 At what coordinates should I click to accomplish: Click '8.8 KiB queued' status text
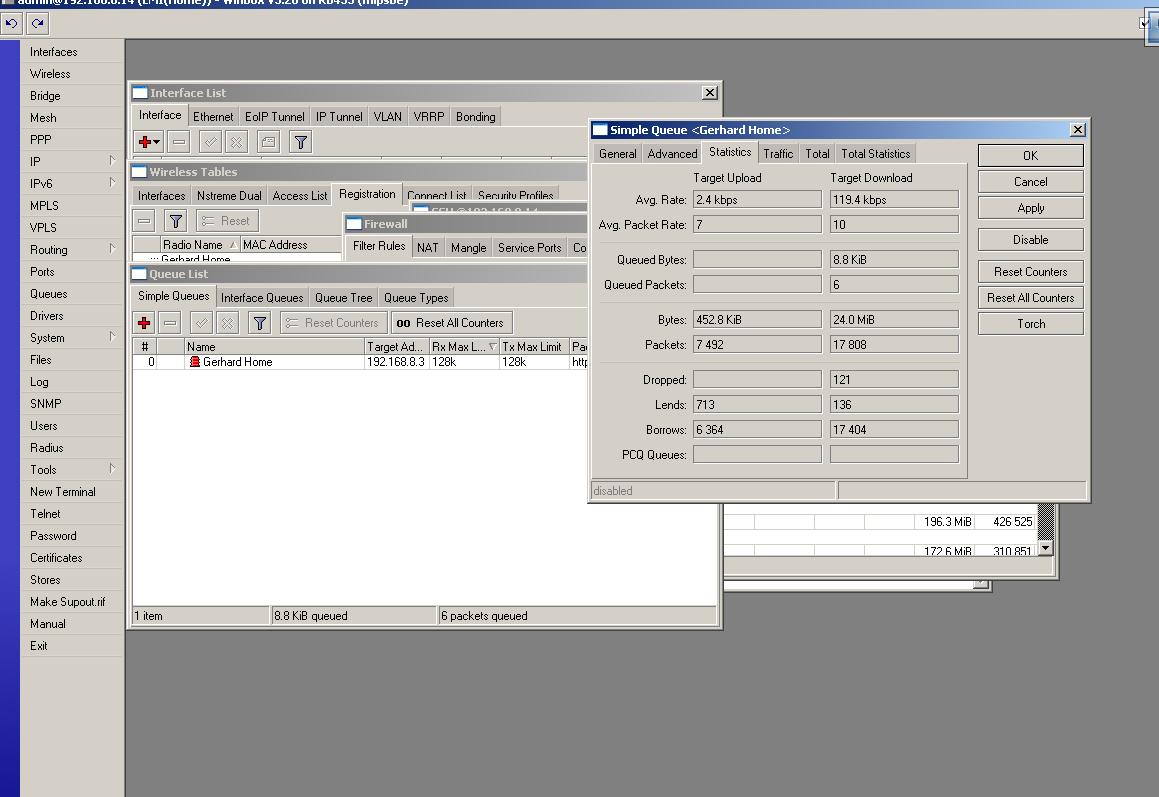[310, 616]
